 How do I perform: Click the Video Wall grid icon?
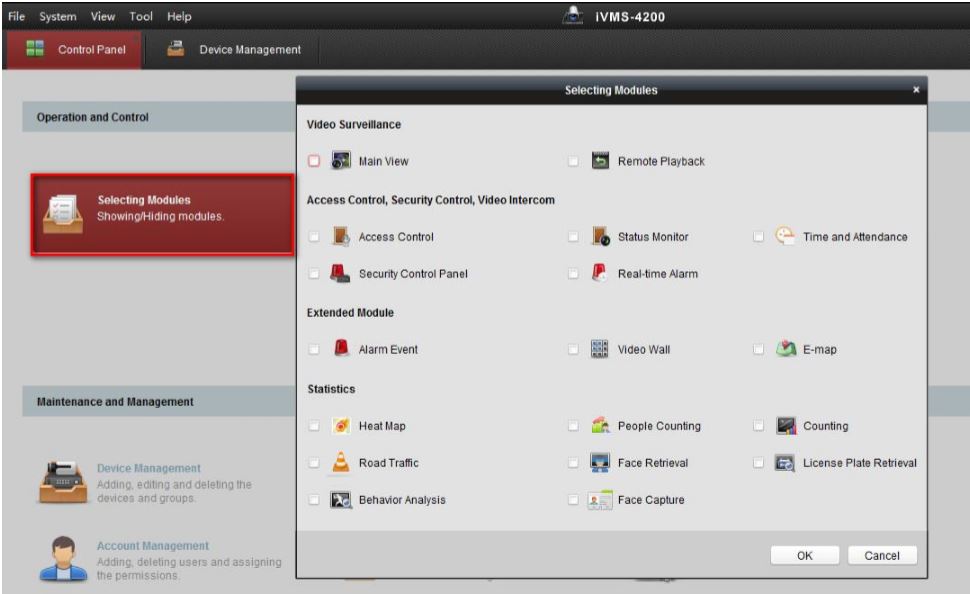599,348
